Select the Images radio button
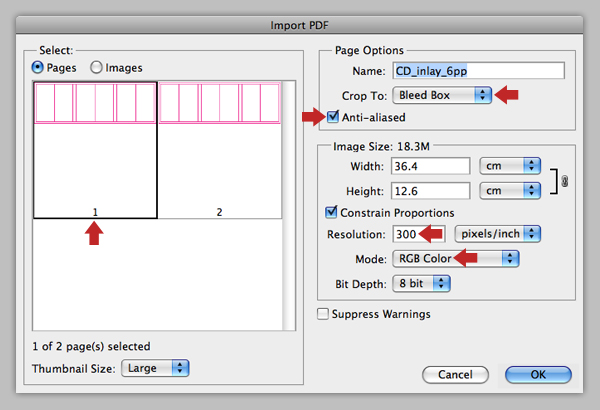 pos(96,67)
